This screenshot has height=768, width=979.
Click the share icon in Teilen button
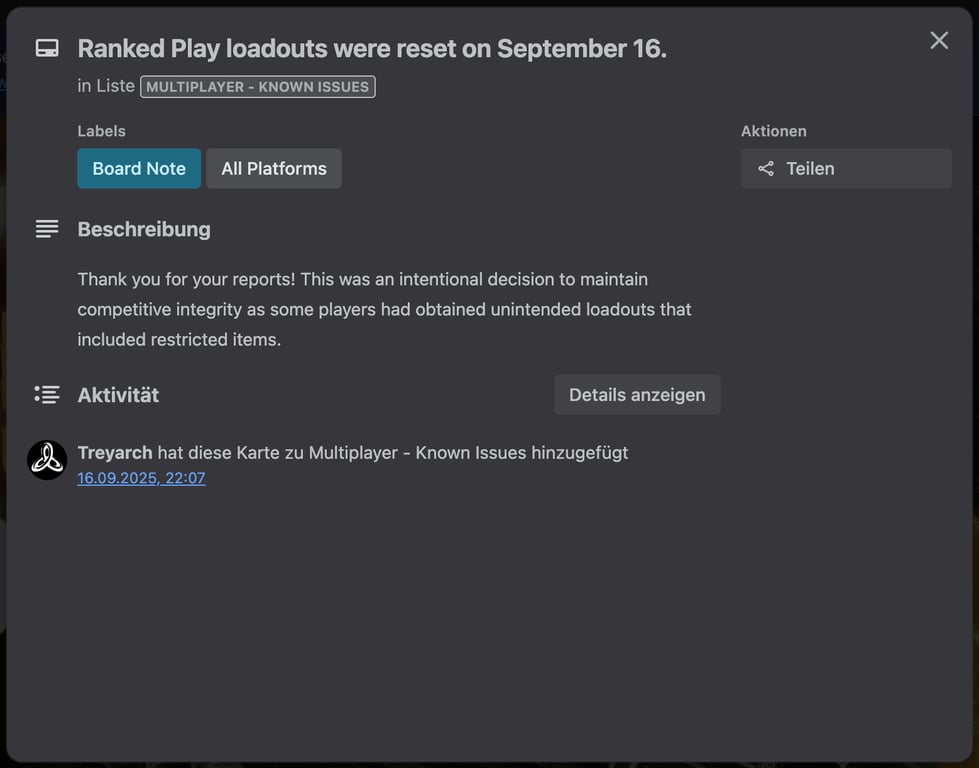766,169
